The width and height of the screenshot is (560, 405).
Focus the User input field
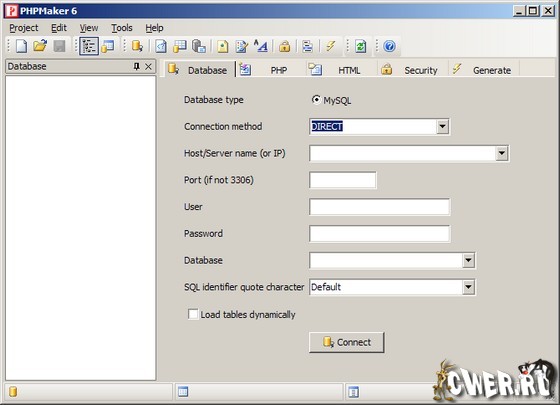click(379, 207)
